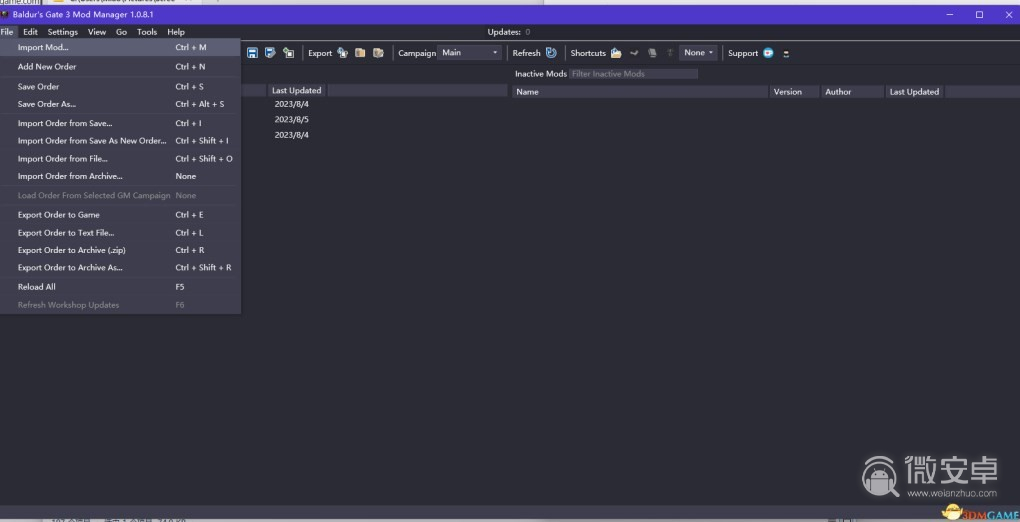Viewport: 1020px width, 522px height.
Task: Click the export-to-game icon beside the Export label
Action: [342, 53]
